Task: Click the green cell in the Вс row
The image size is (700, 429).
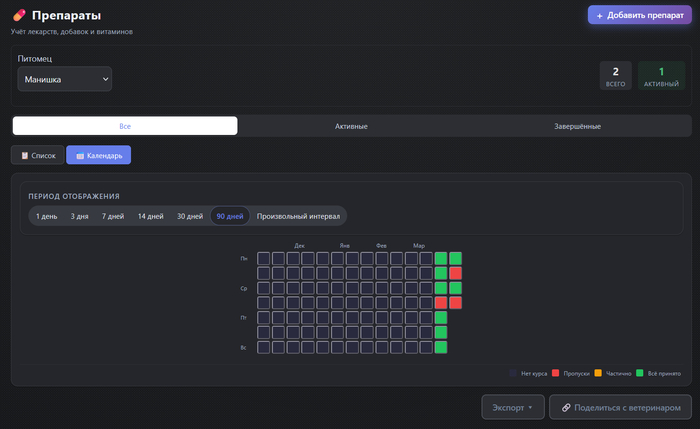Action: (440, 347)
